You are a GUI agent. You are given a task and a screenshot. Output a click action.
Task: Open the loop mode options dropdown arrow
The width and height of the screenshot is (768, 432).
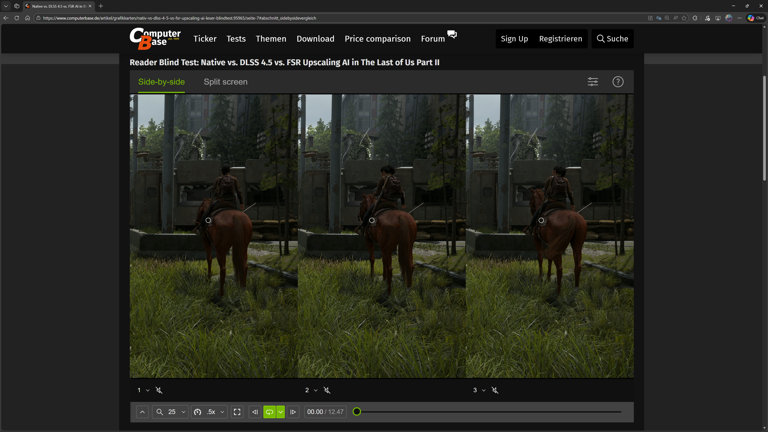coord(281,412)
